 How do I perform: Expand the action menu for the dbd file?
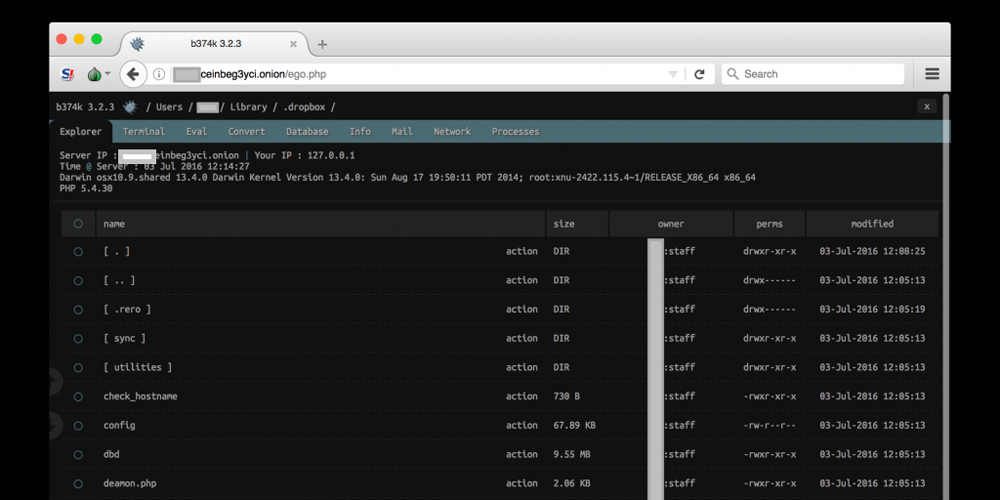click(x=521, y=454)
